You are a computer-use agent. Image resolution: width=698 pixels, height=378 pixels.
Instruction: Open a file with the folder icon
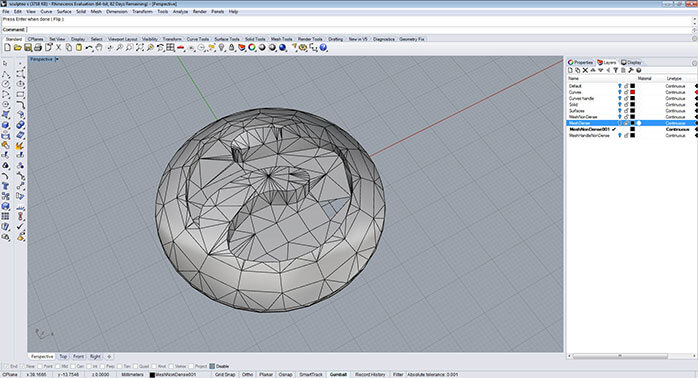coord(17,48)
